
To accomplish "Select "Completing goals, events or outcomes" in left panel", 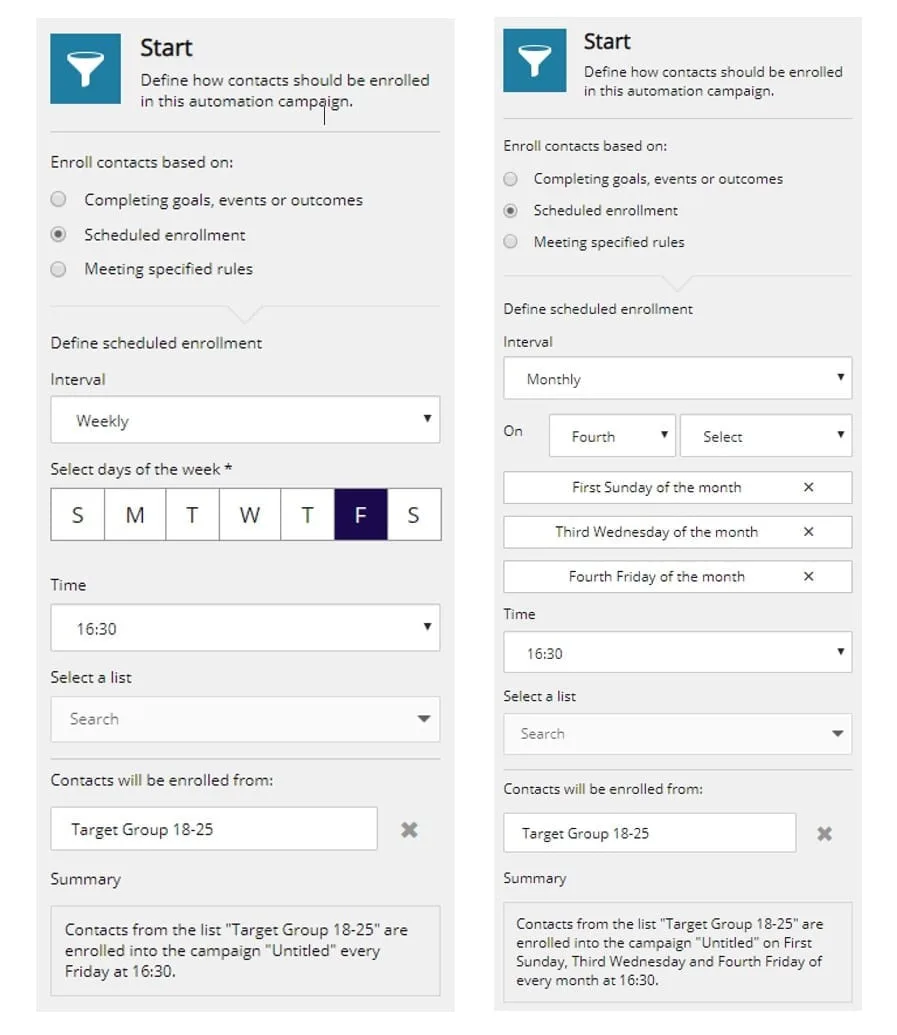I will coord(57,200).
